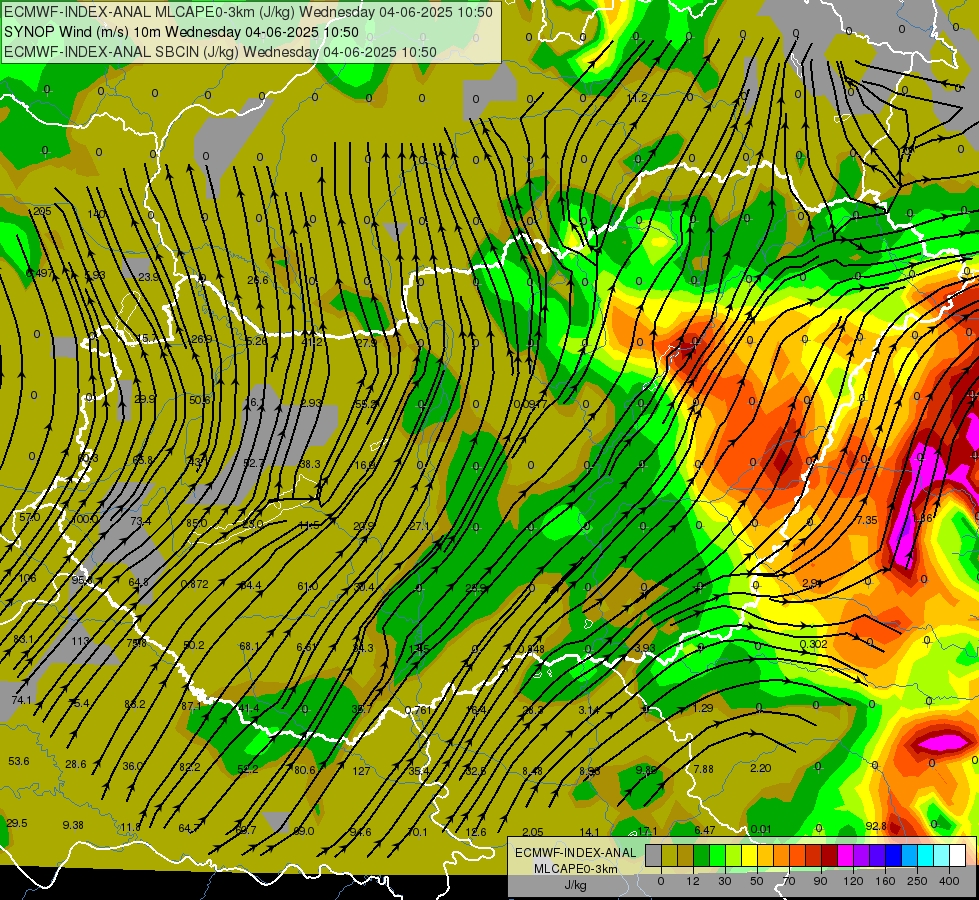Click the legend tick label 120
Screen dimensions: 979x900
pyautogui.click(x=852, y=881)
